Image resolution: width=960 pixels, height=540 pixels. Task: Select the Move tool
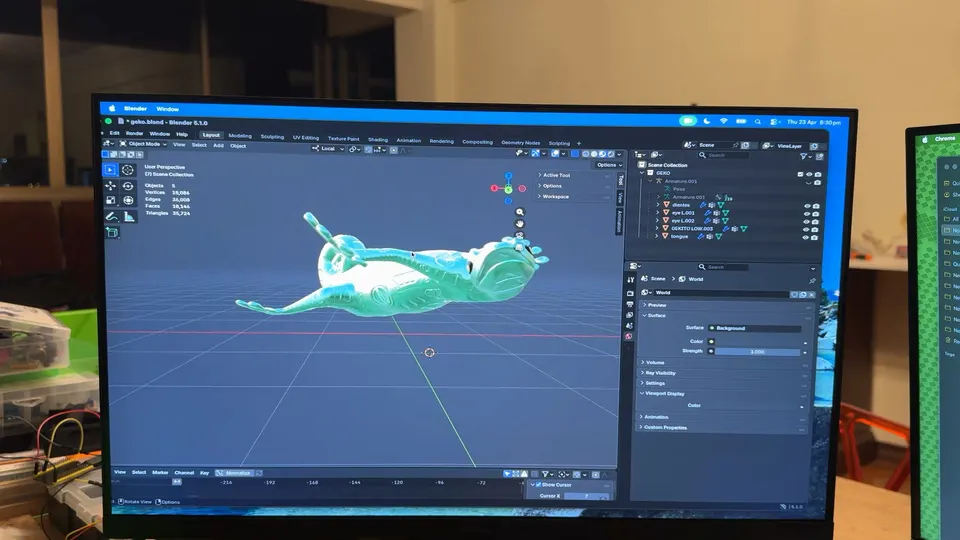(x=110, y=186)
